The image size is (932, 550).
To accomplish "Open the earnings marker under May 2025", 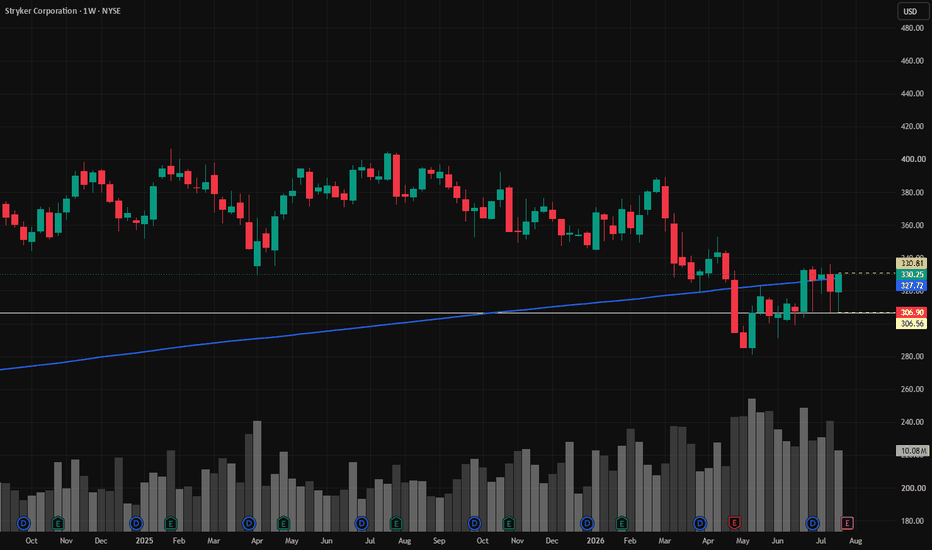I will click(283, 523).
